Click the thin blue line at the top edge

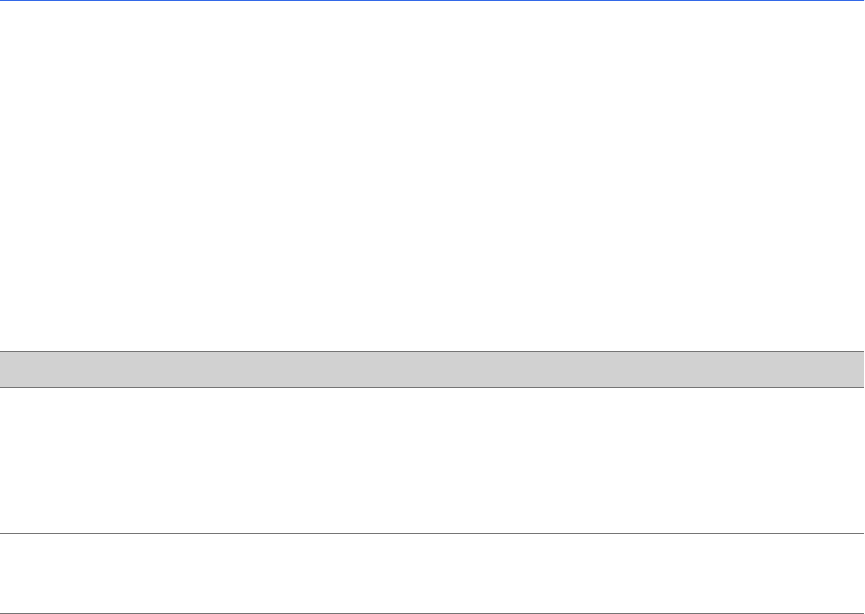432,0
